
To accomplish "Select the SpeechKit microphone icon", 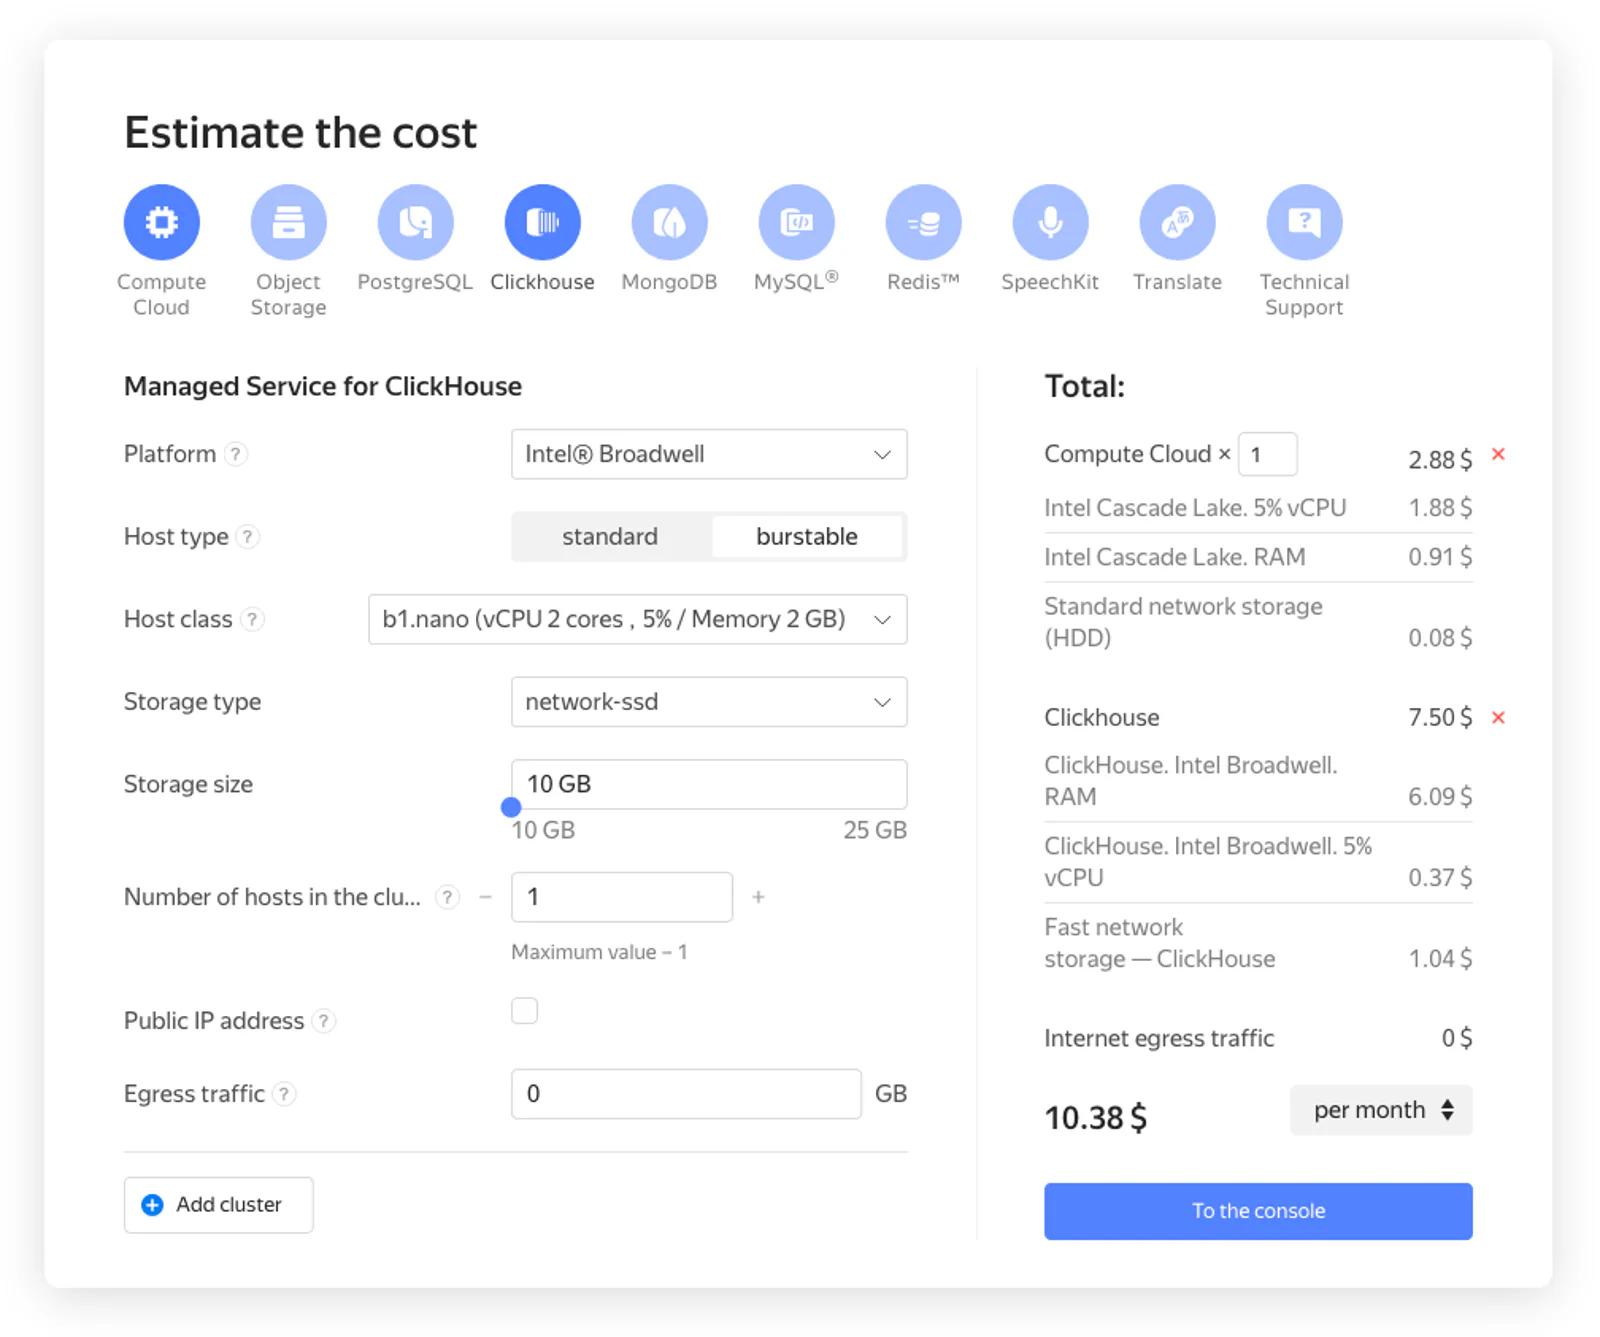I will click(x=1051, y=222).
